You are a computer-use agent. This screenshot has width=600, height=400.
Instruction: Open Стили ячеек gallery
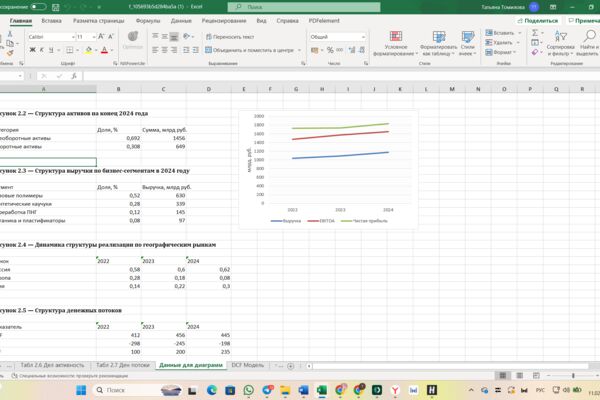coord(467,43)
